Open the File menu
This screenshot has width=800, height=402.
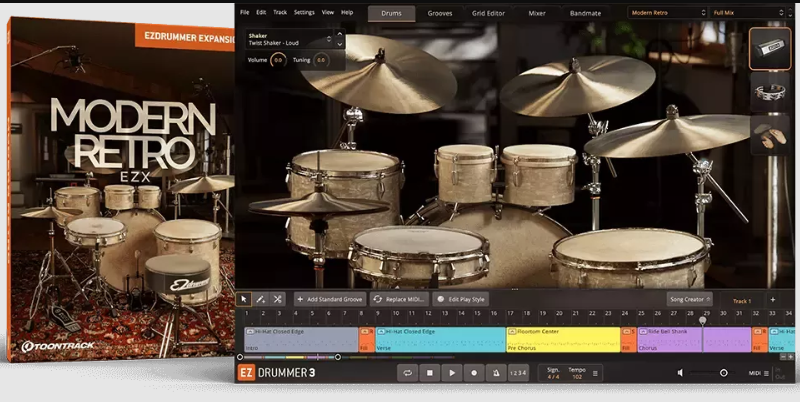coord(244,12)
